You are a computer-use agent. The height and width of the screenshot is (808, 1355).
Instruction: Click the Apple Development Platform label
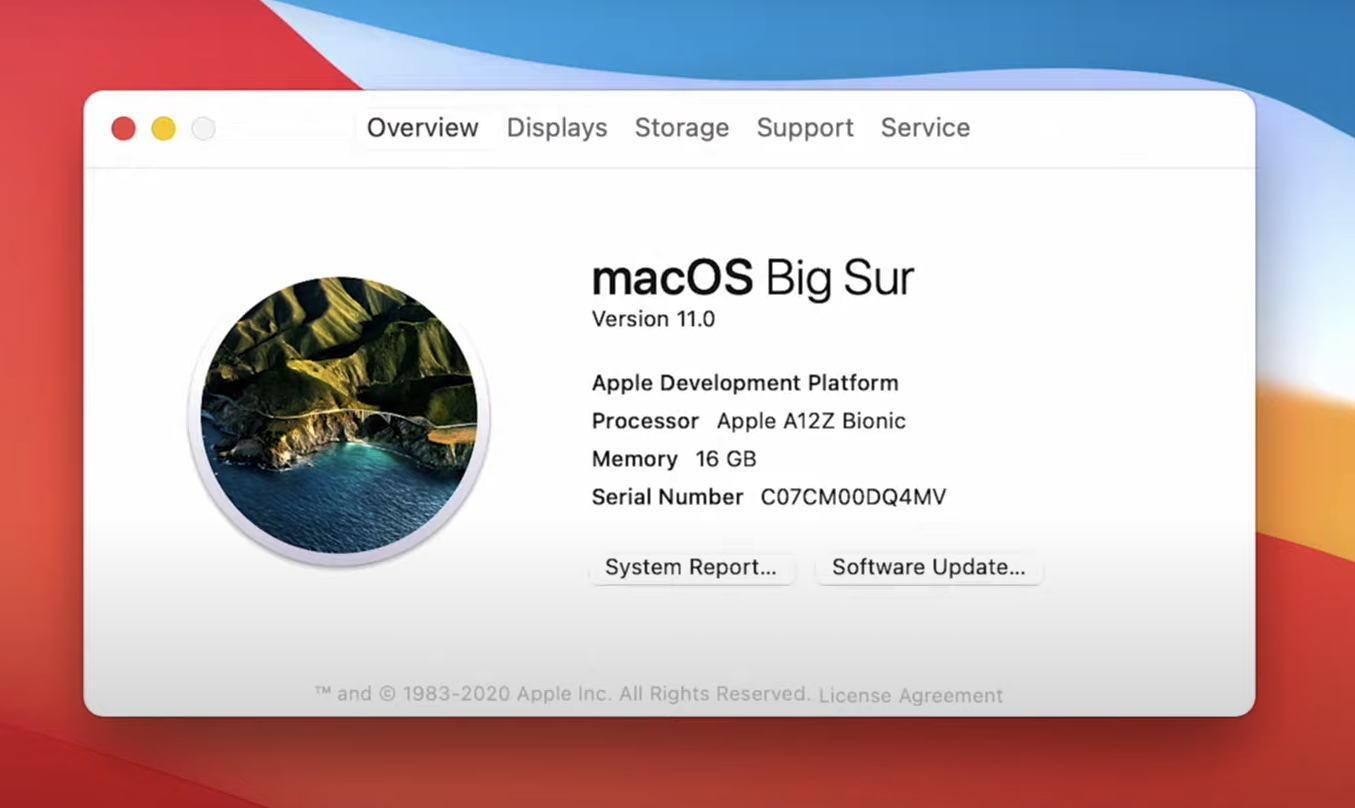745,383
